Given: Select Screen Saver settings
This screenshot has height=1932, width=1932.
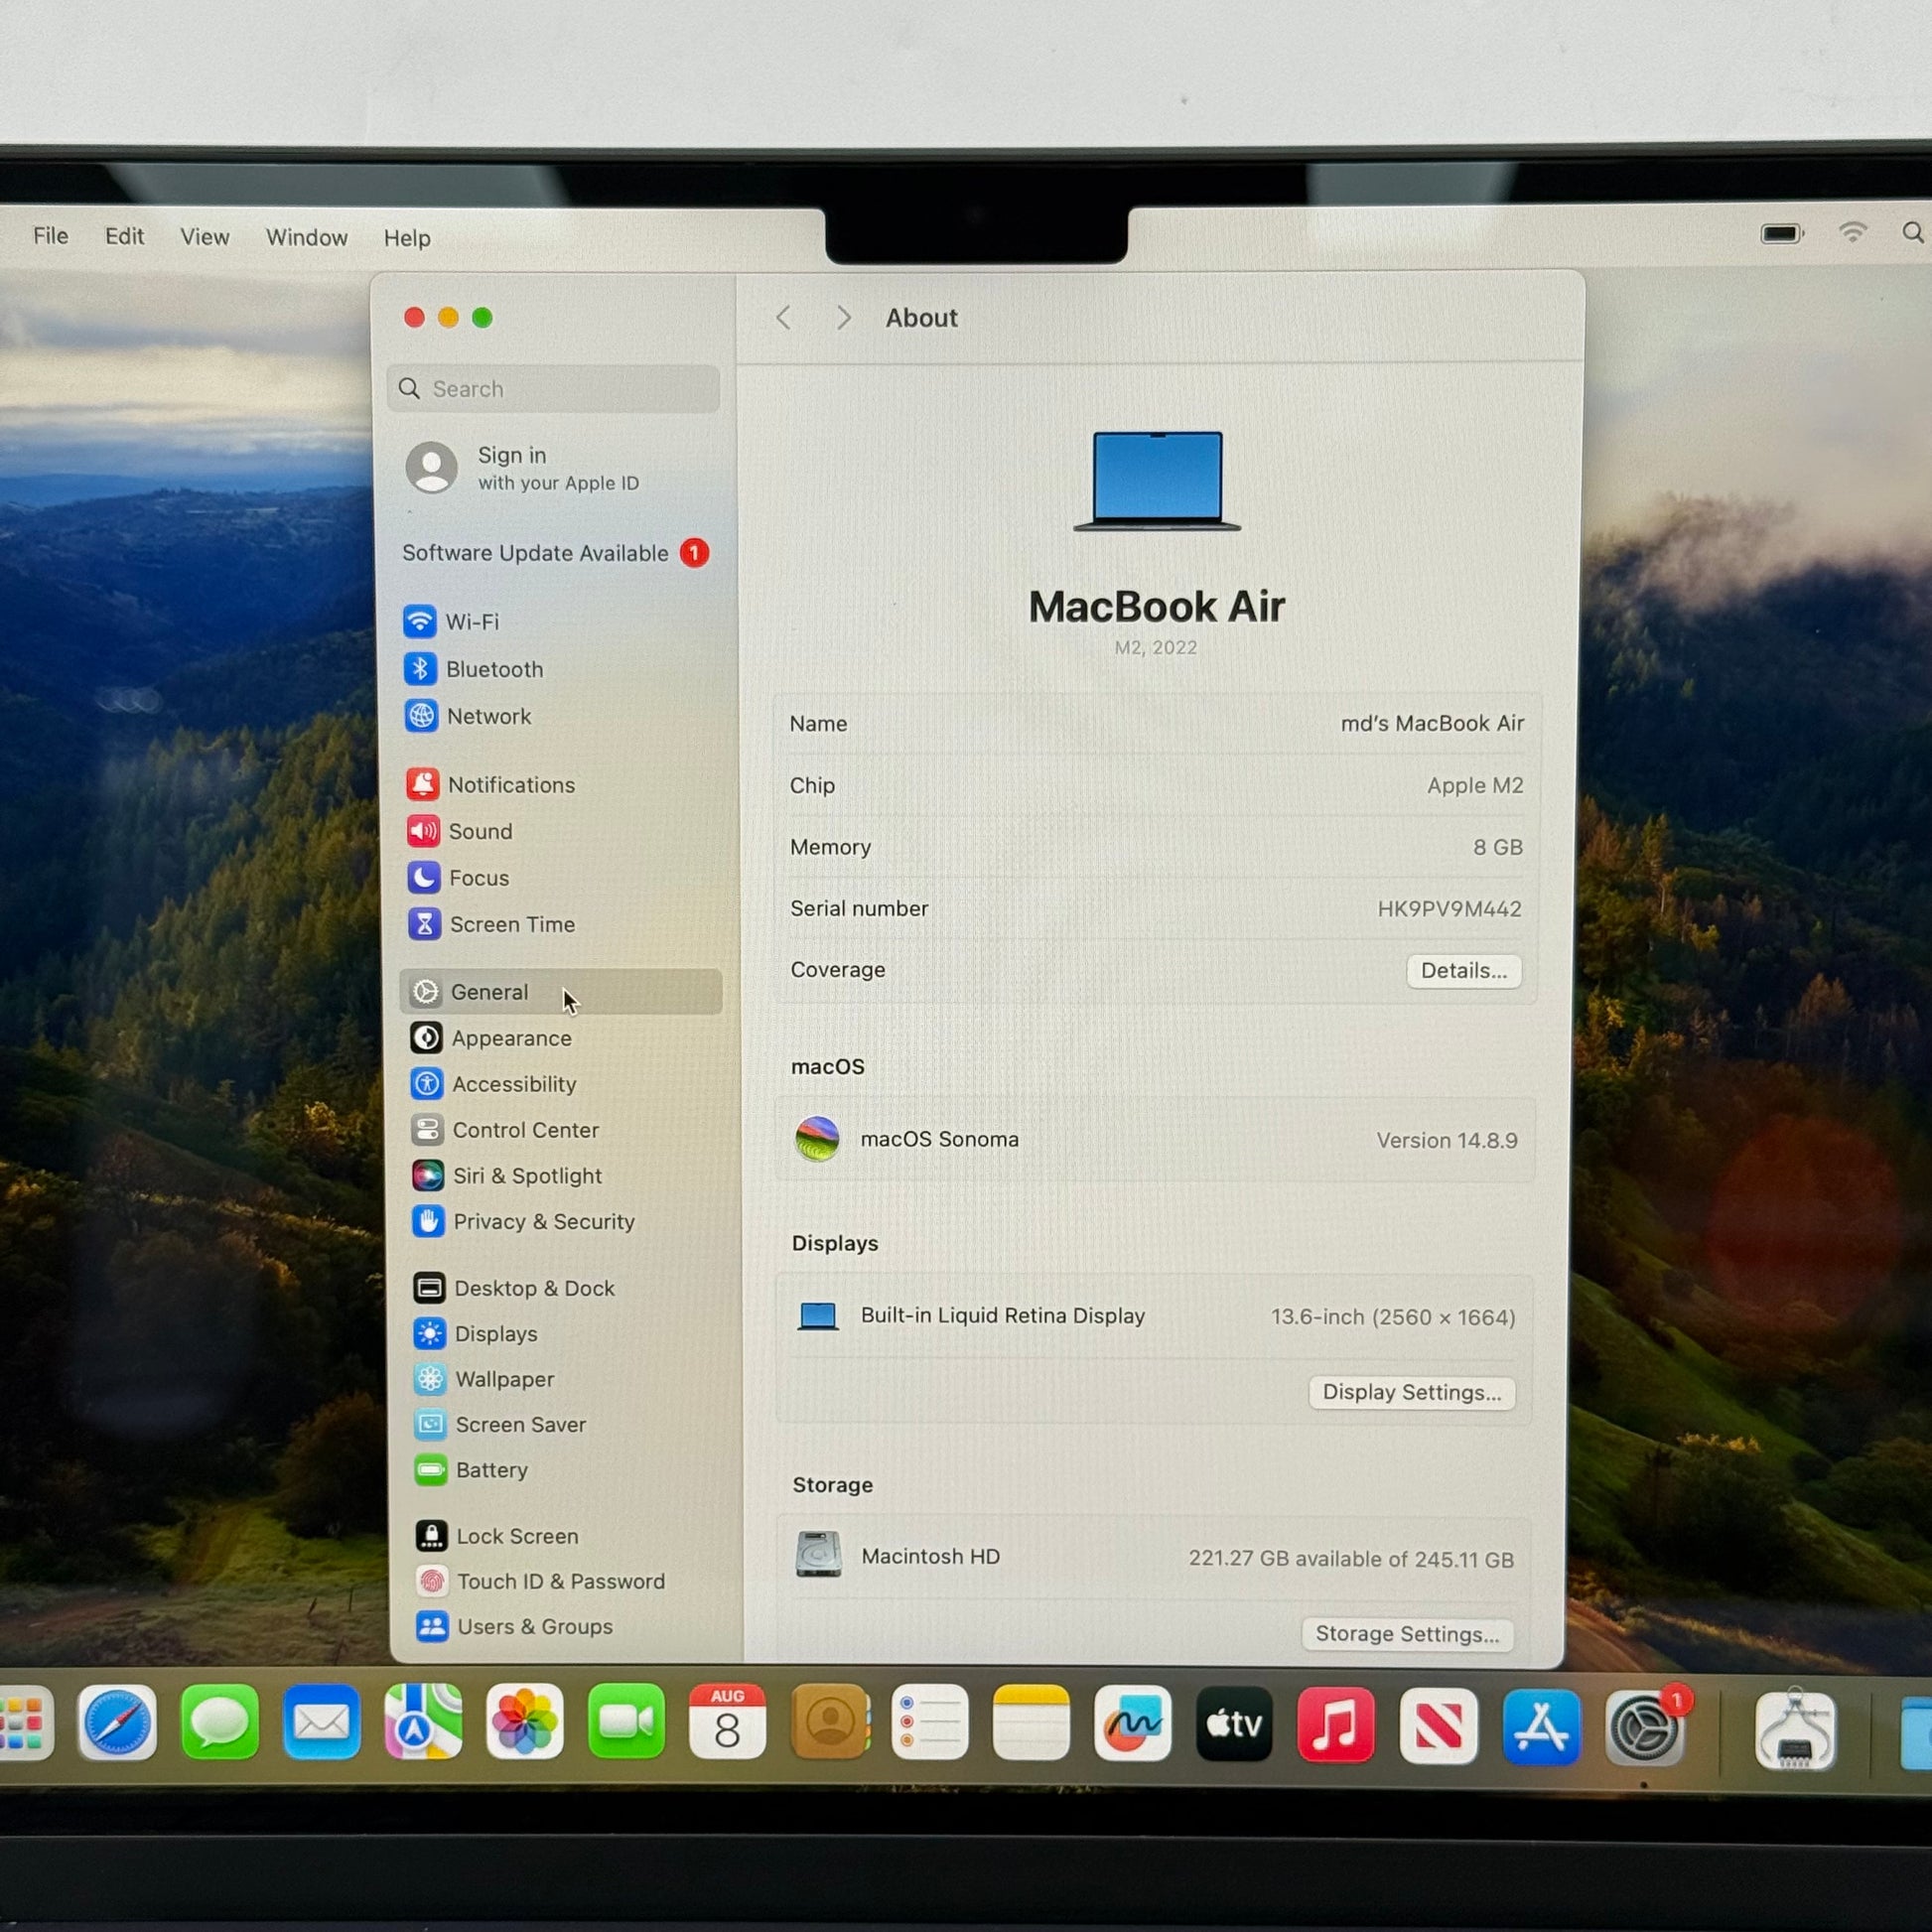Looking at the screenshot, I should point(501,1424).
